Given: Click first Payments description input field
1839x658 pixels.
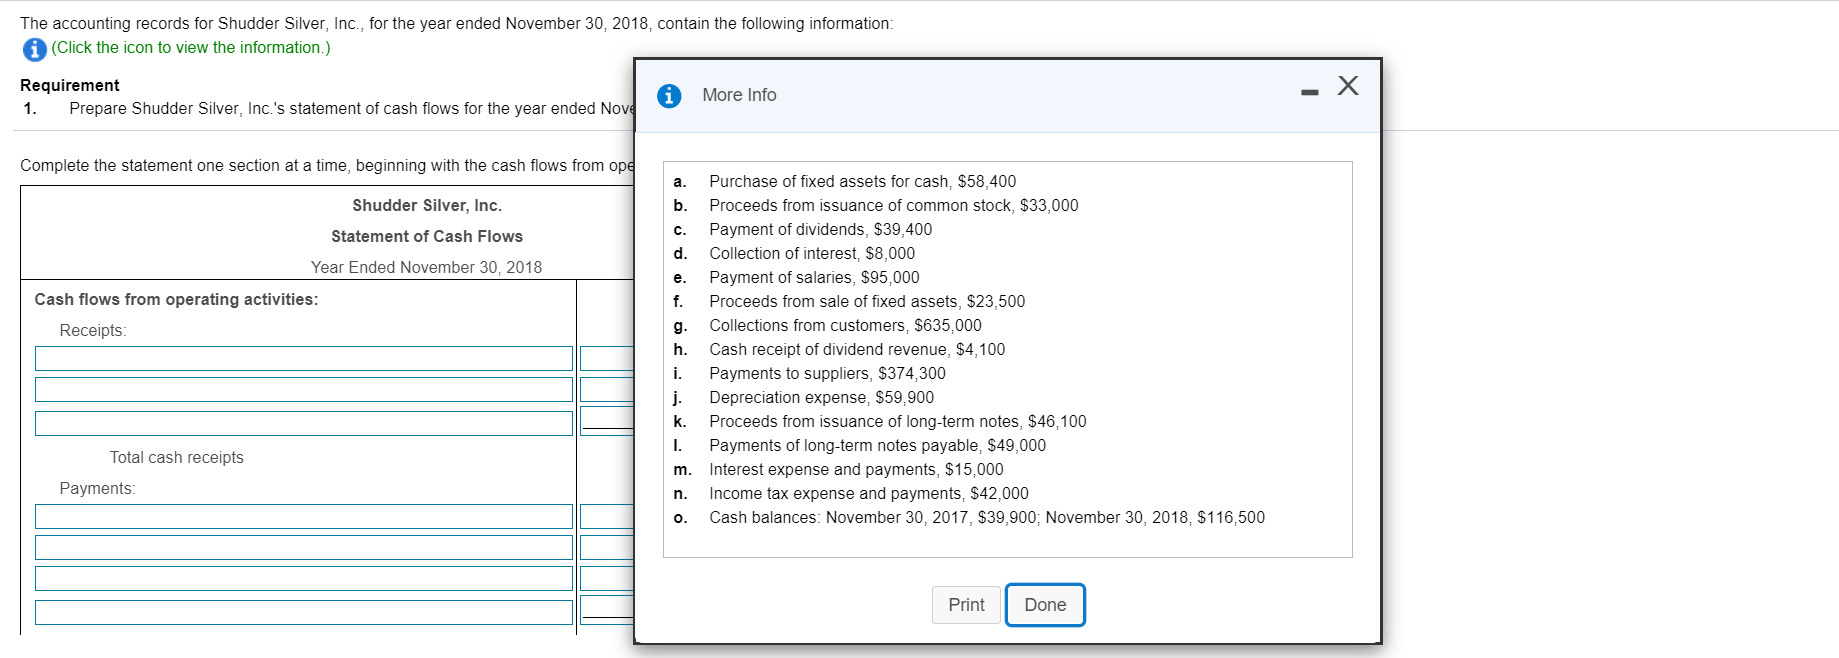Looking at the screenshot, I should coord(304,516).
